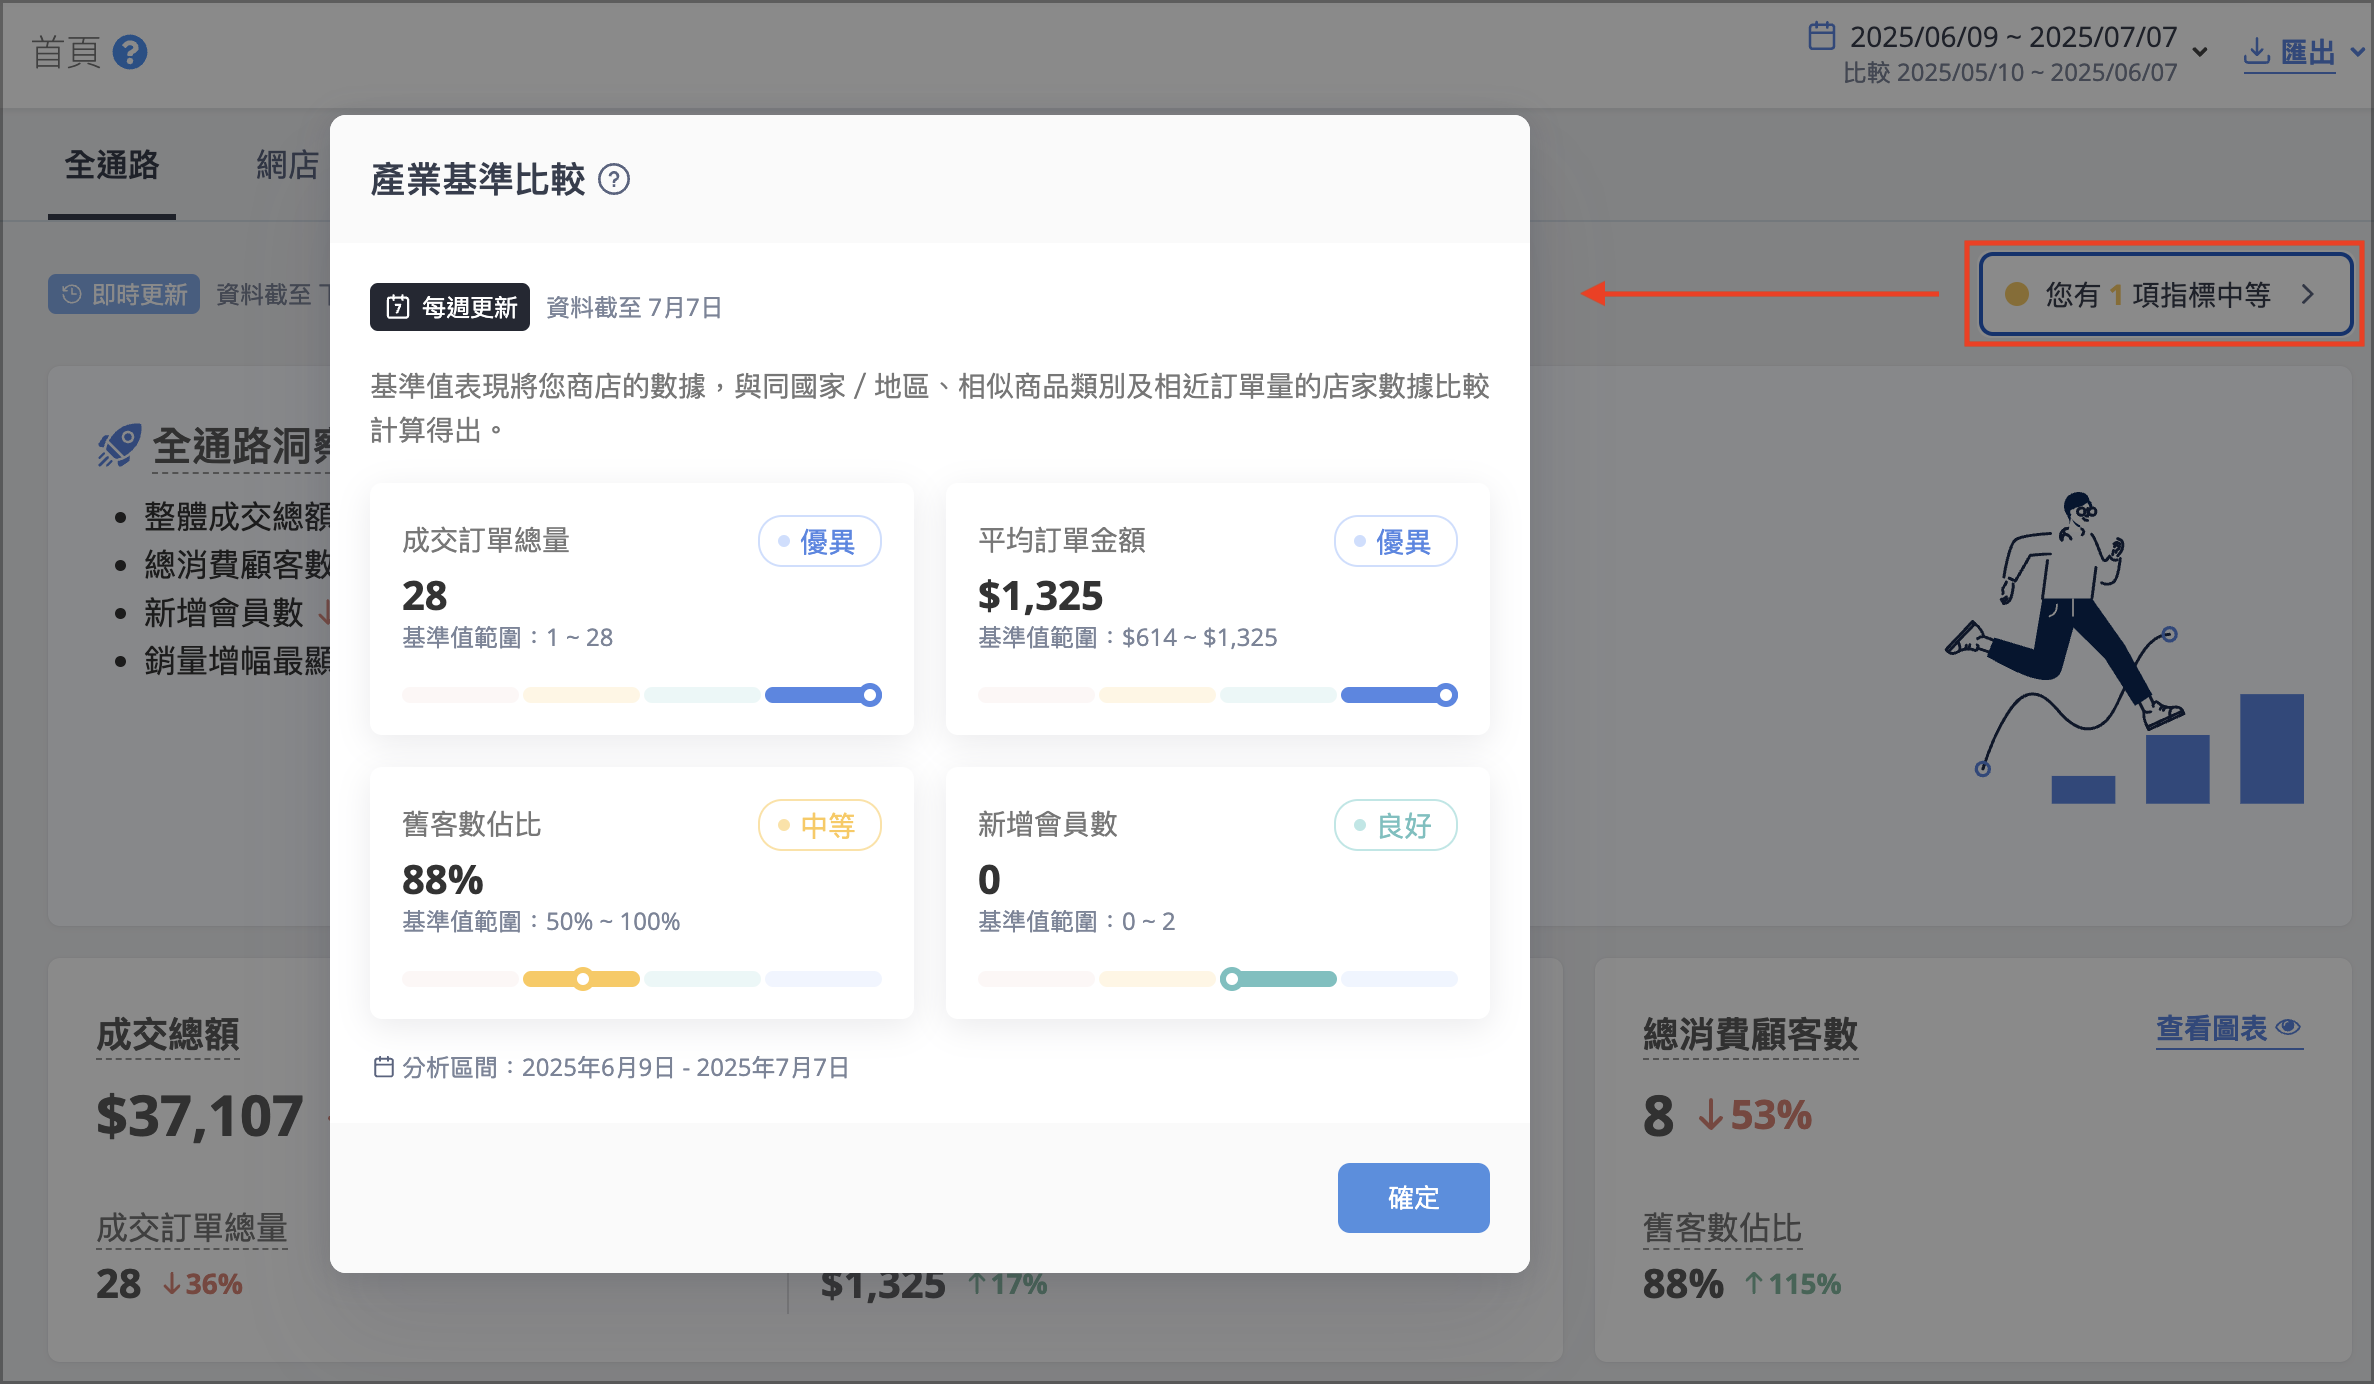Click the 總消費顧客數 heading
The image size is (2374, 1384).
[x=1750, y=1034]
